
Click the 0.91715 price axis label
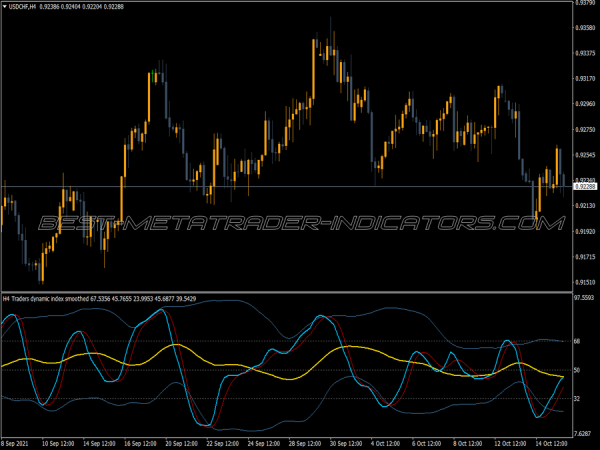(x=585, y=257)
